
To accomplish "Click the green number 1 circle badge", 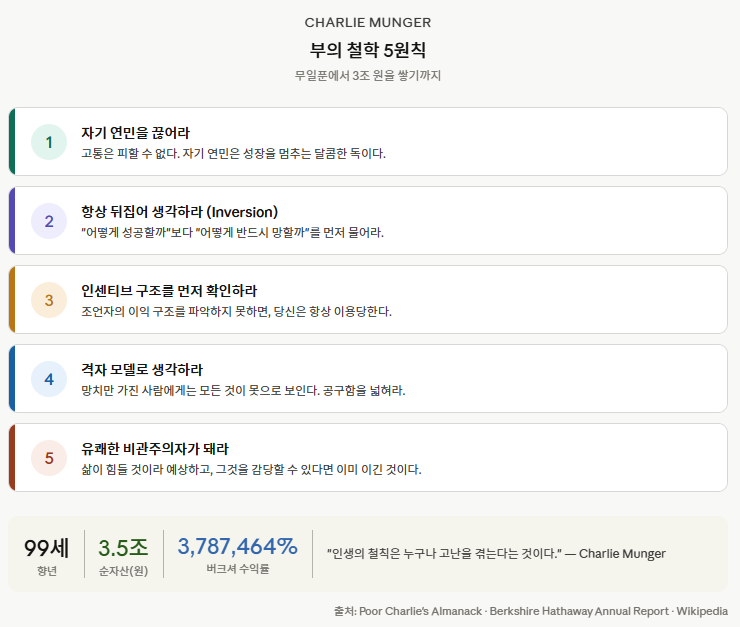I will (48, 142).
